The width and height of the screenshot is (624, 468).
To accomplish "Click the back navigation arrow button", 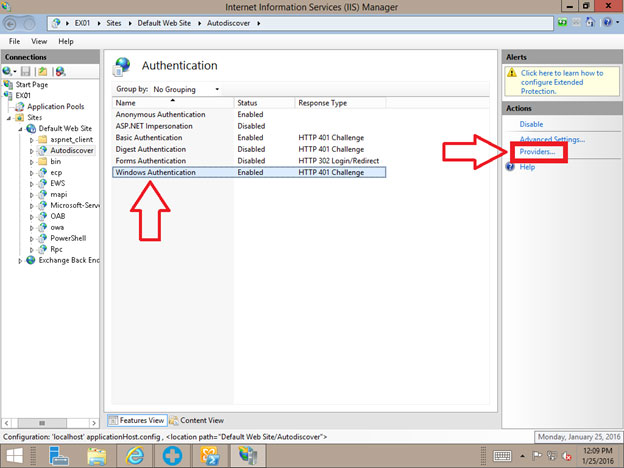I will pyautogui.click(x=15, y=23).
